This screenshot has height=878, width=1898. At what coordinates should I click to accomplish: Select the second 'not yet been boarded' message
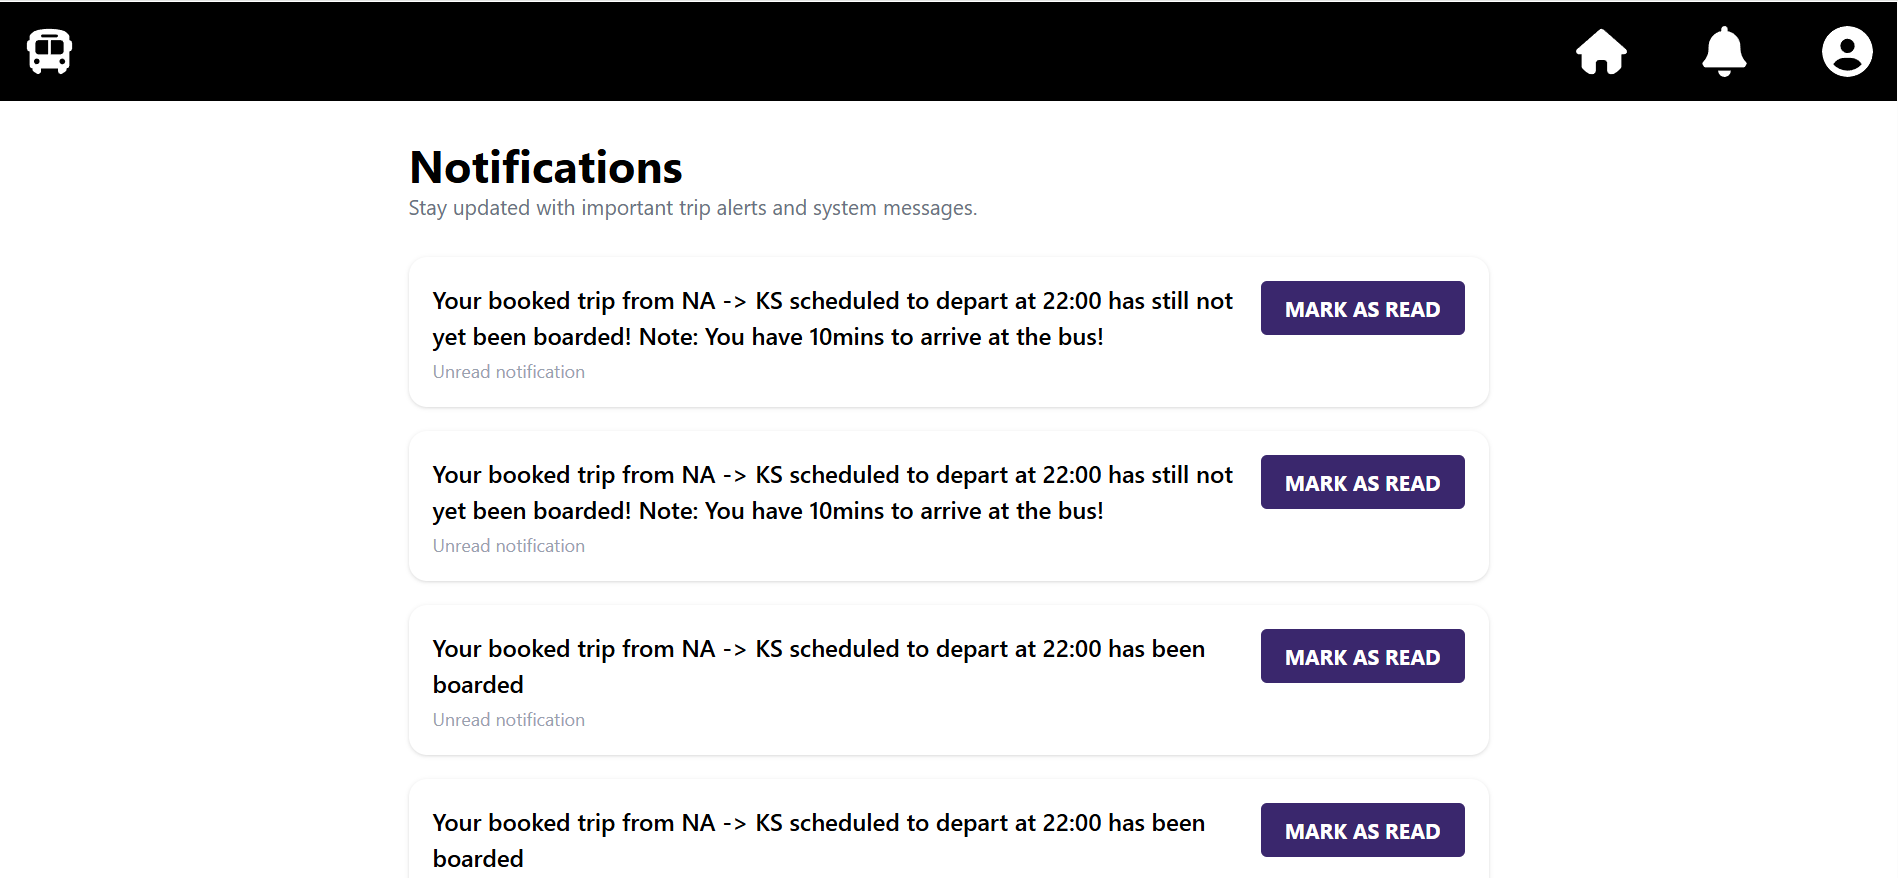tap(832, 493)
